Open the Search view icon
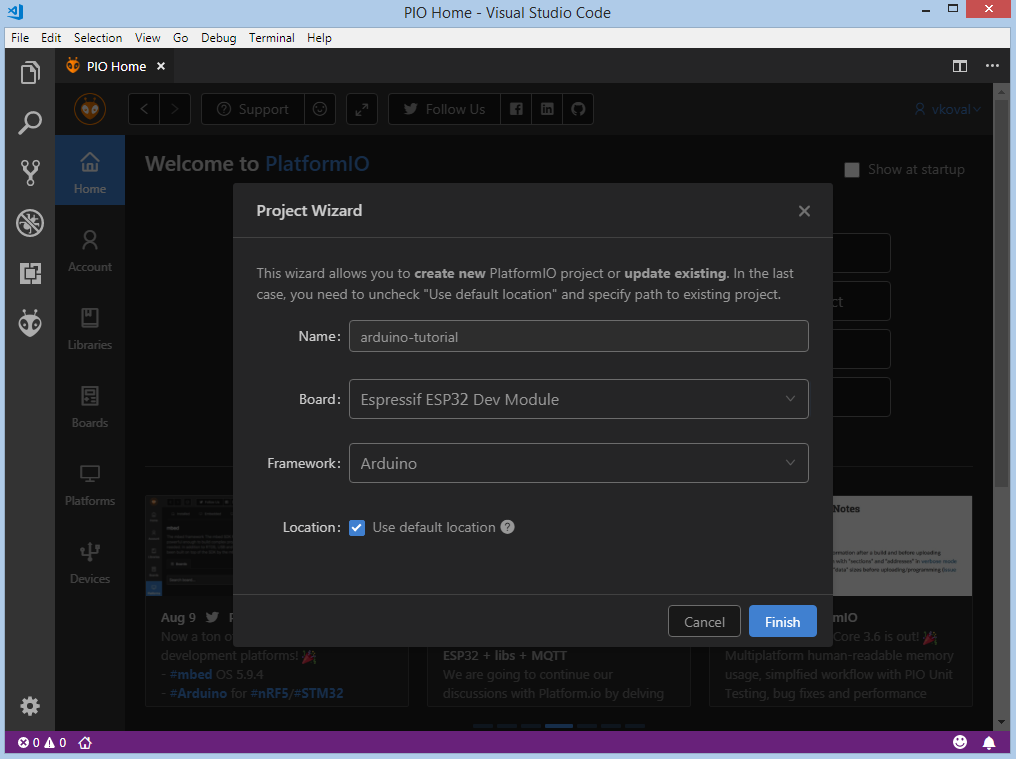Screen dimensions: 1016x759 [x=30, y=123]
